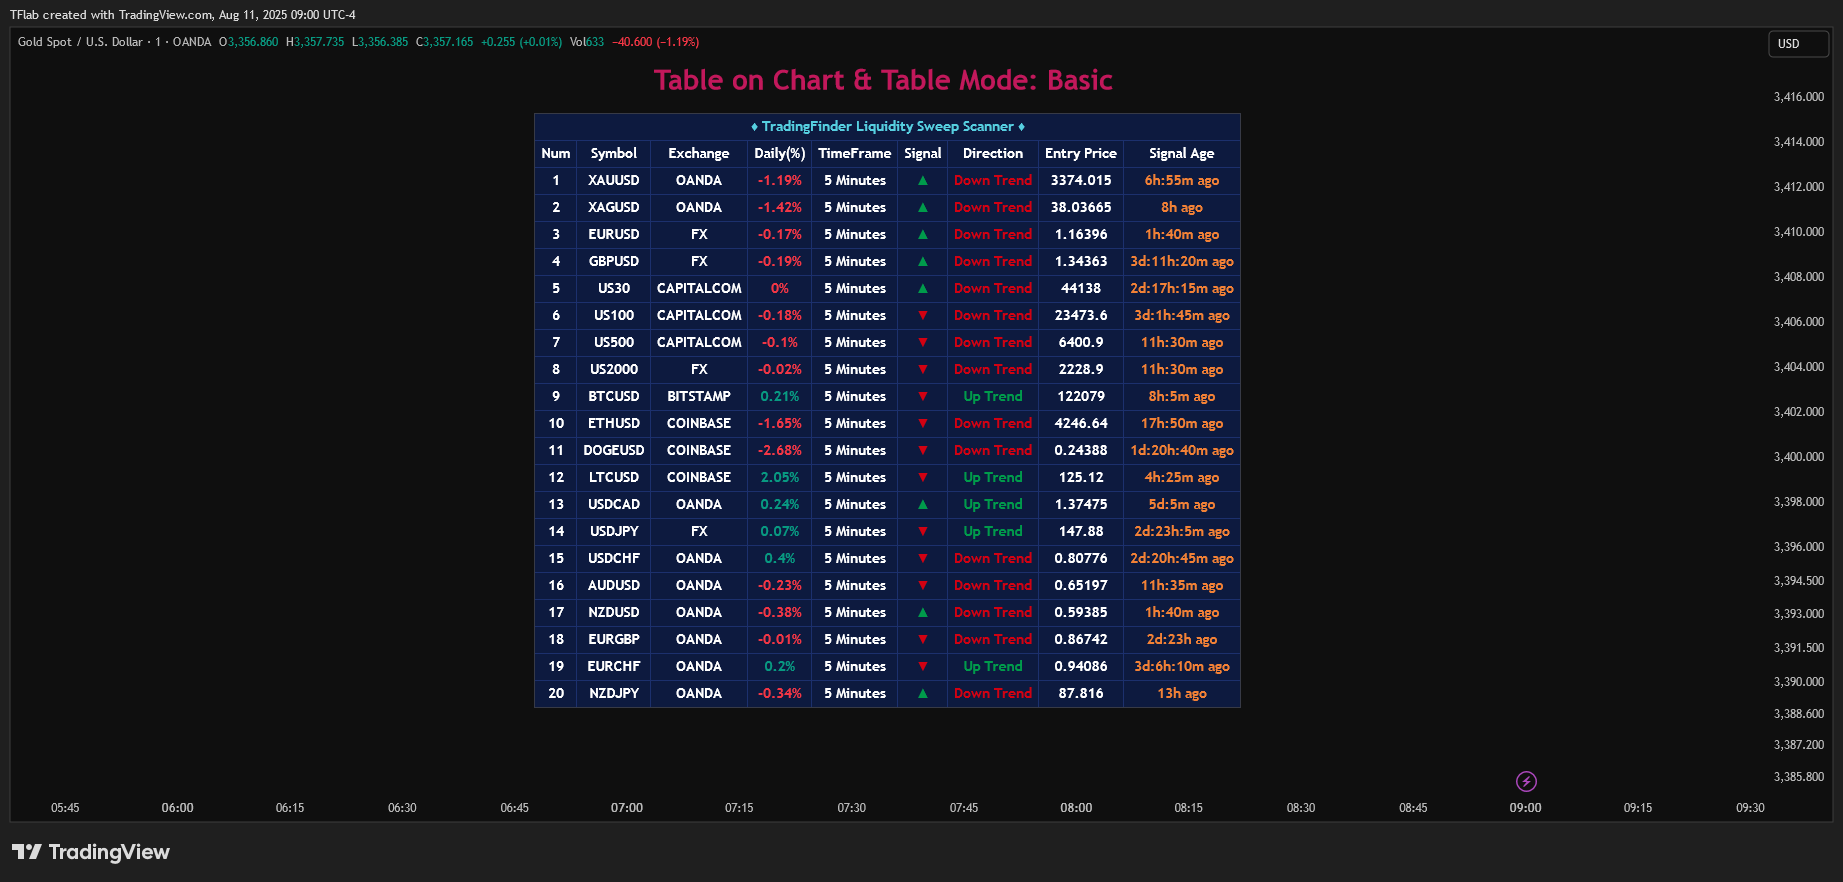This screenshot has width=1843, height=882.
Task: Click the Entry Price column header
Action: (x=1081, y=154)
